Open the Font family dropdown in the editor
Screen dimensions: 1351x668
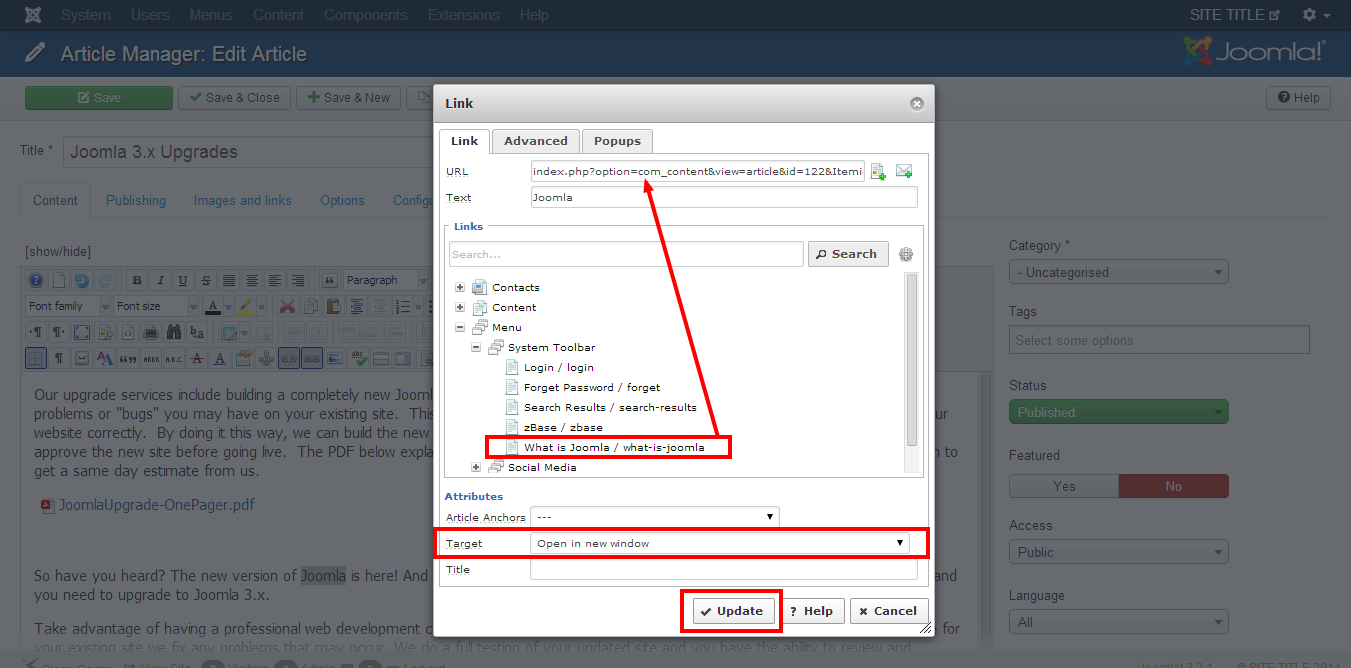(x=68, y=306)
